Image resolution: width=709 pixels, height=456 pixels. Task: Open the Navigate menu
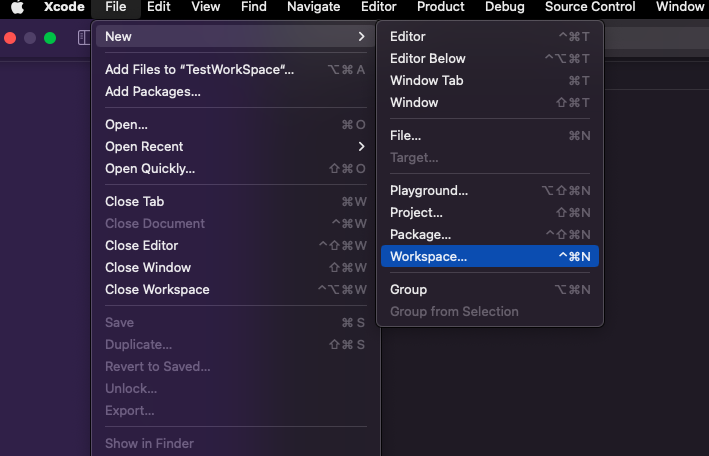click(314, 7)
